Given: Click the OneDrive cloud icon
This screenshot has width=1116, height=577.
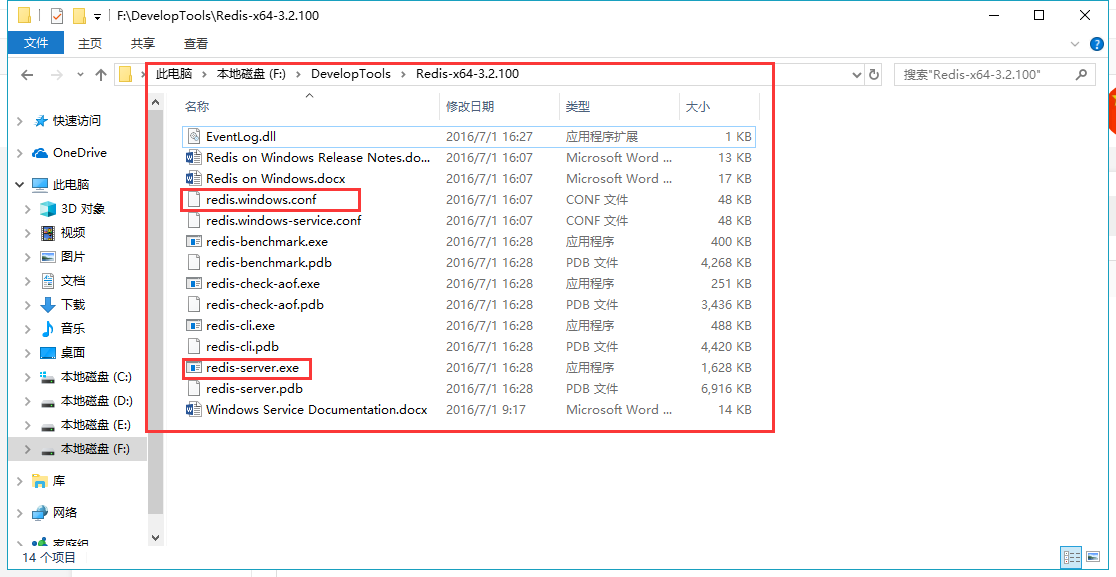Looking at the screenshot, I should coord(40,153).
